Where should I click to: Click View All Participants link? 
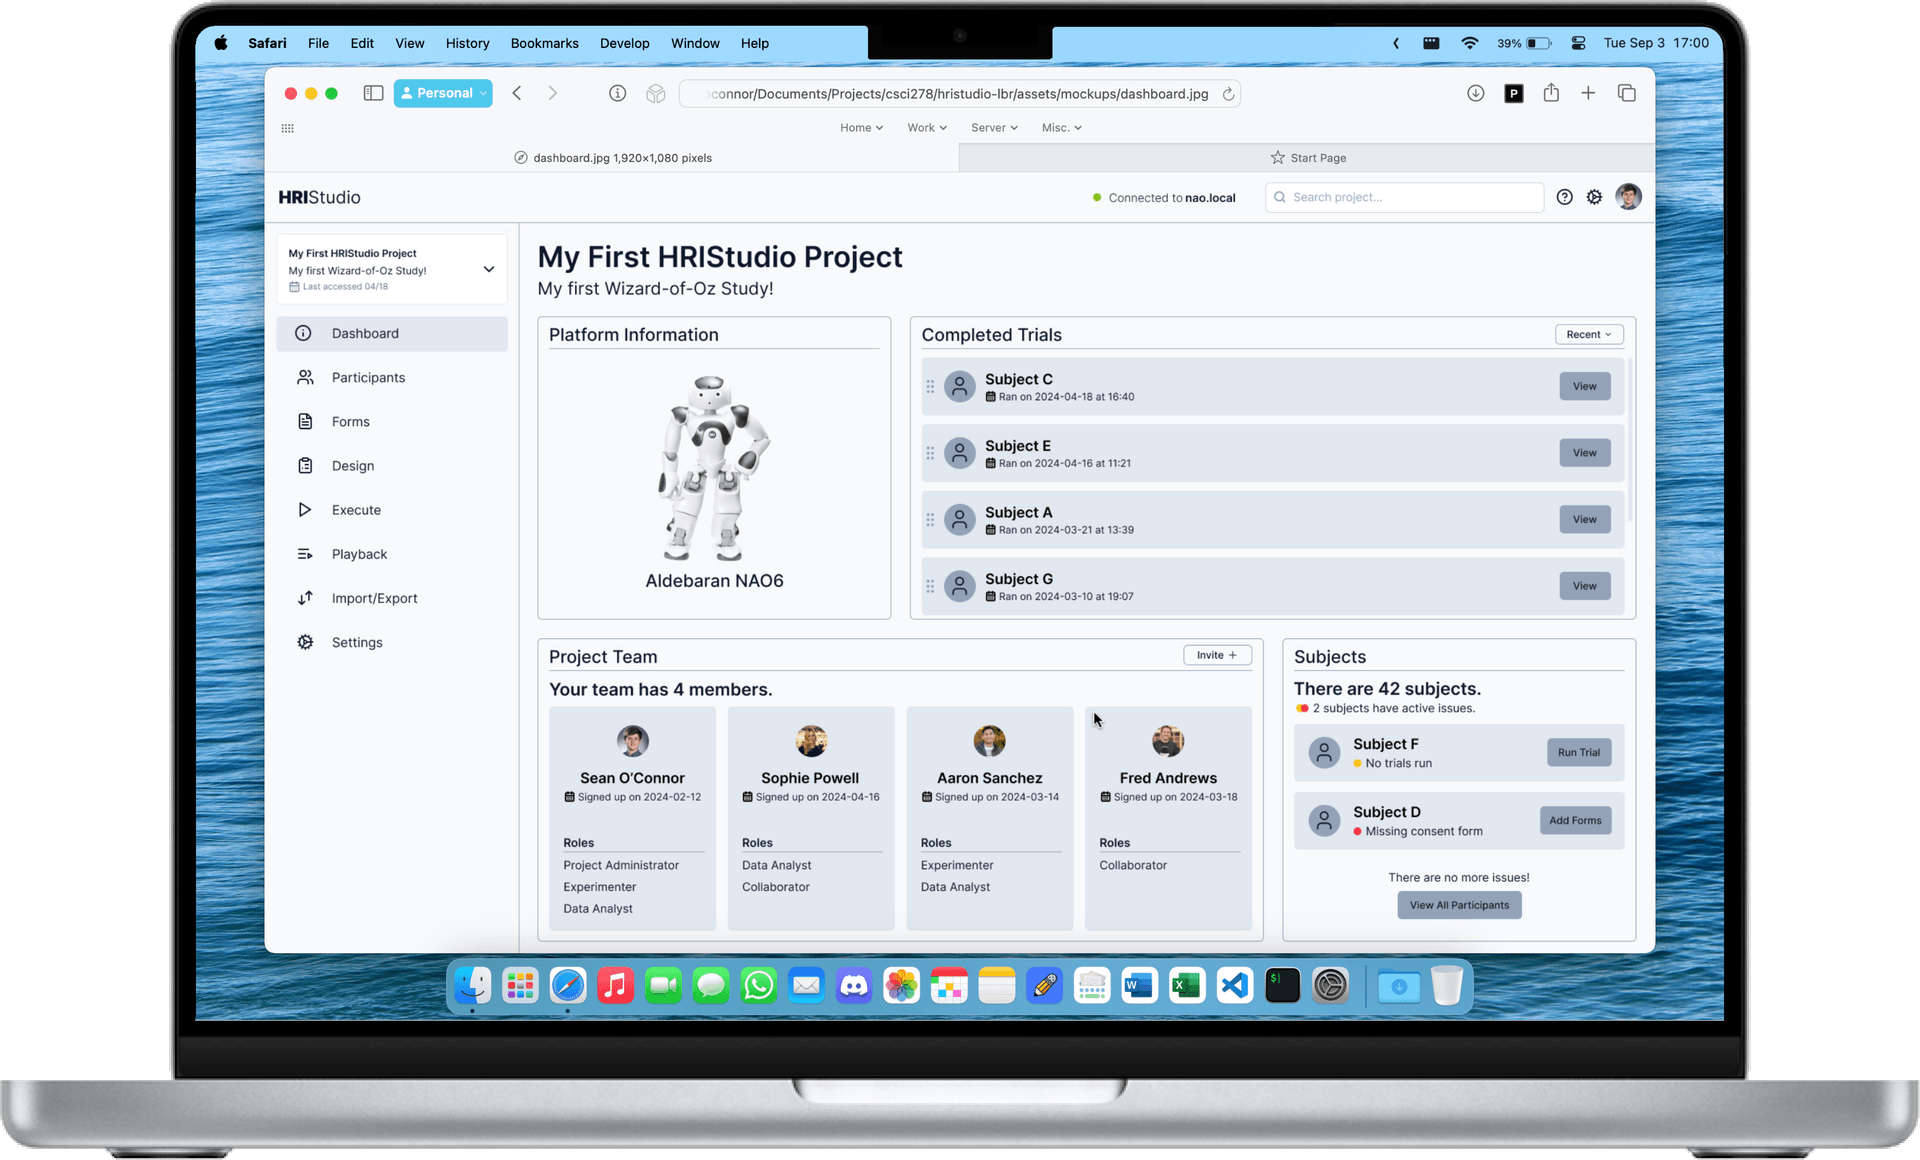pyautogui.click(x=1458, y=904)
